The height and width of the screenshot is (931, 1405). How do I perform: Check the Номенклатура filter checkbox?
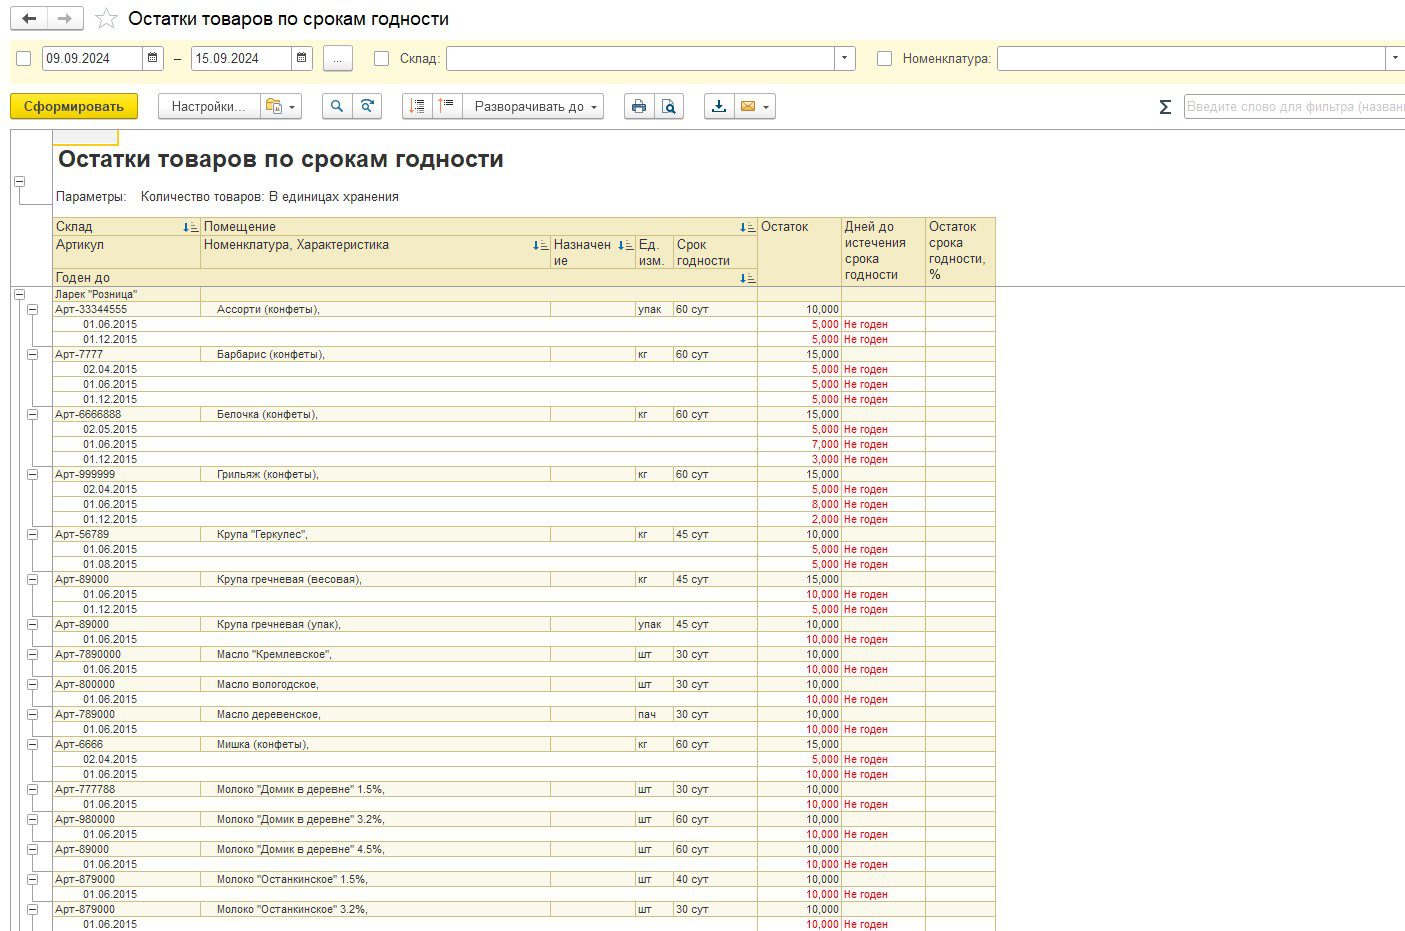[x=884, y=59]
